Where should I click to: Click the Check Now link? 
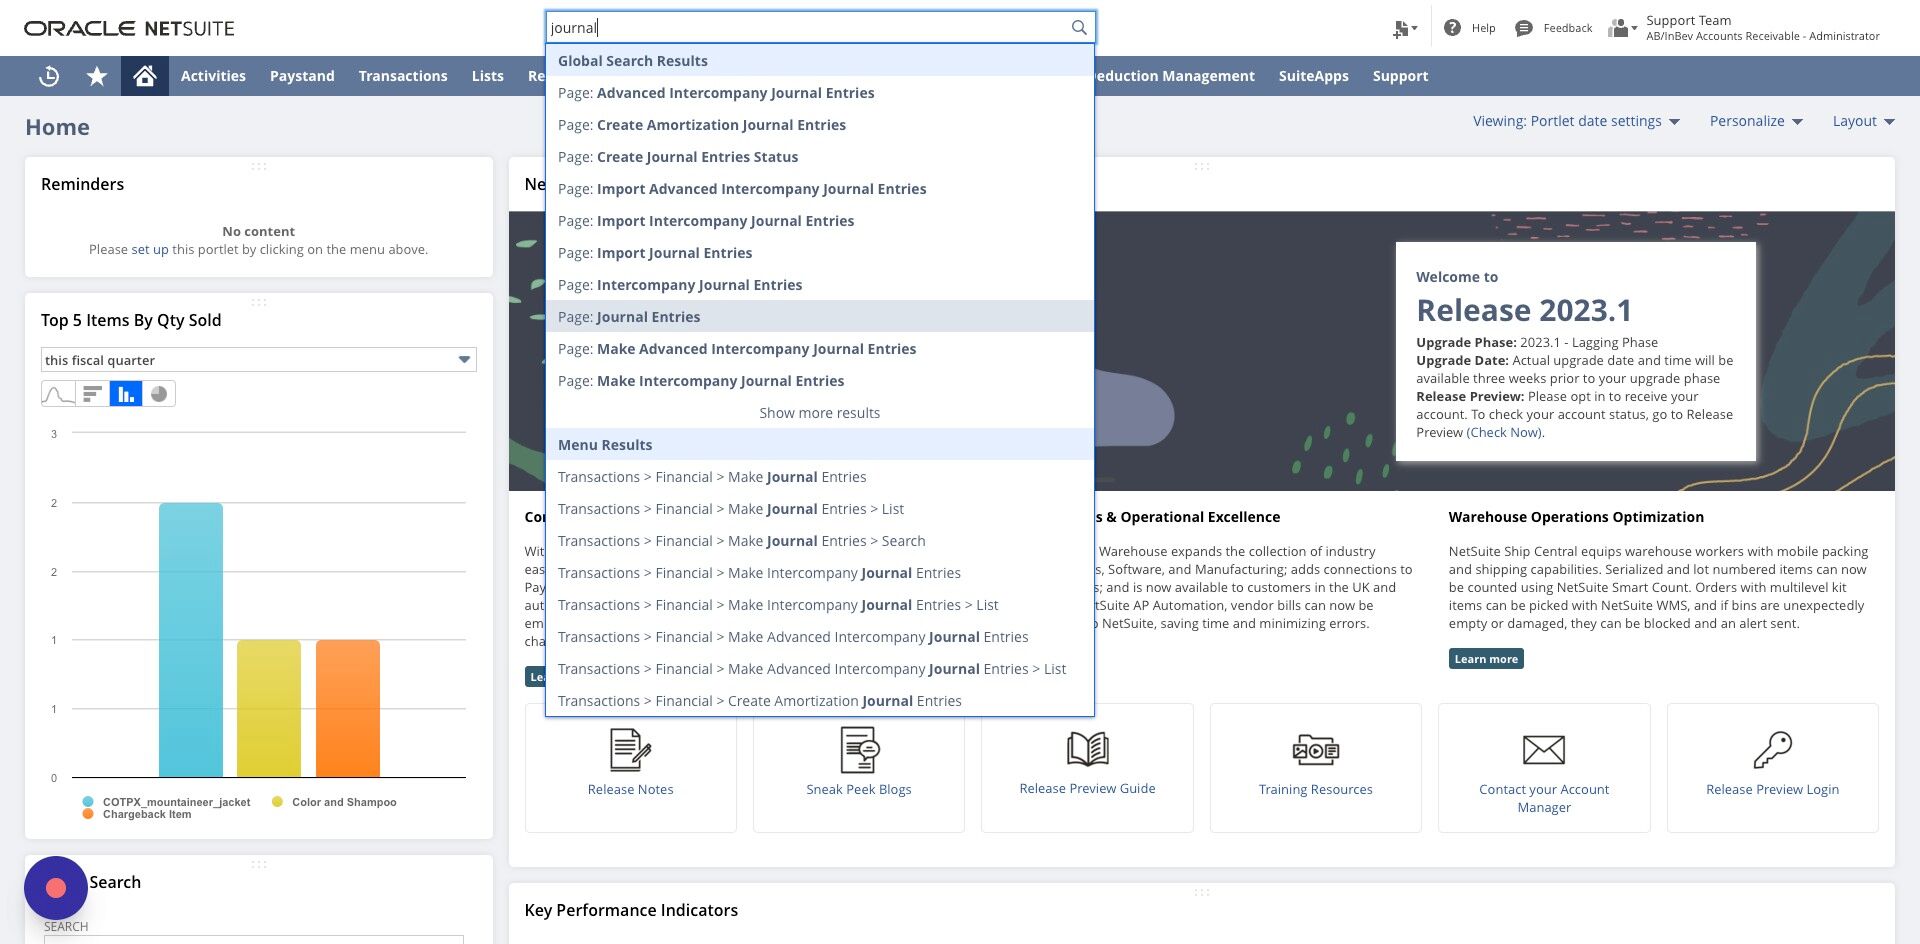pyautogui.click(x=1505, y=433)
